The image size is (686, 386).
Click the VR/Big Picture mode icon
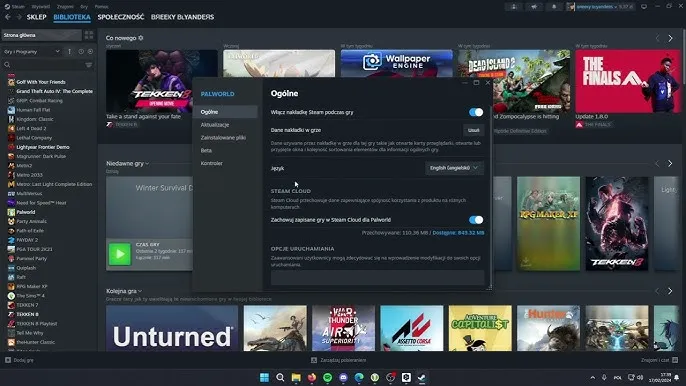point(644,7)
